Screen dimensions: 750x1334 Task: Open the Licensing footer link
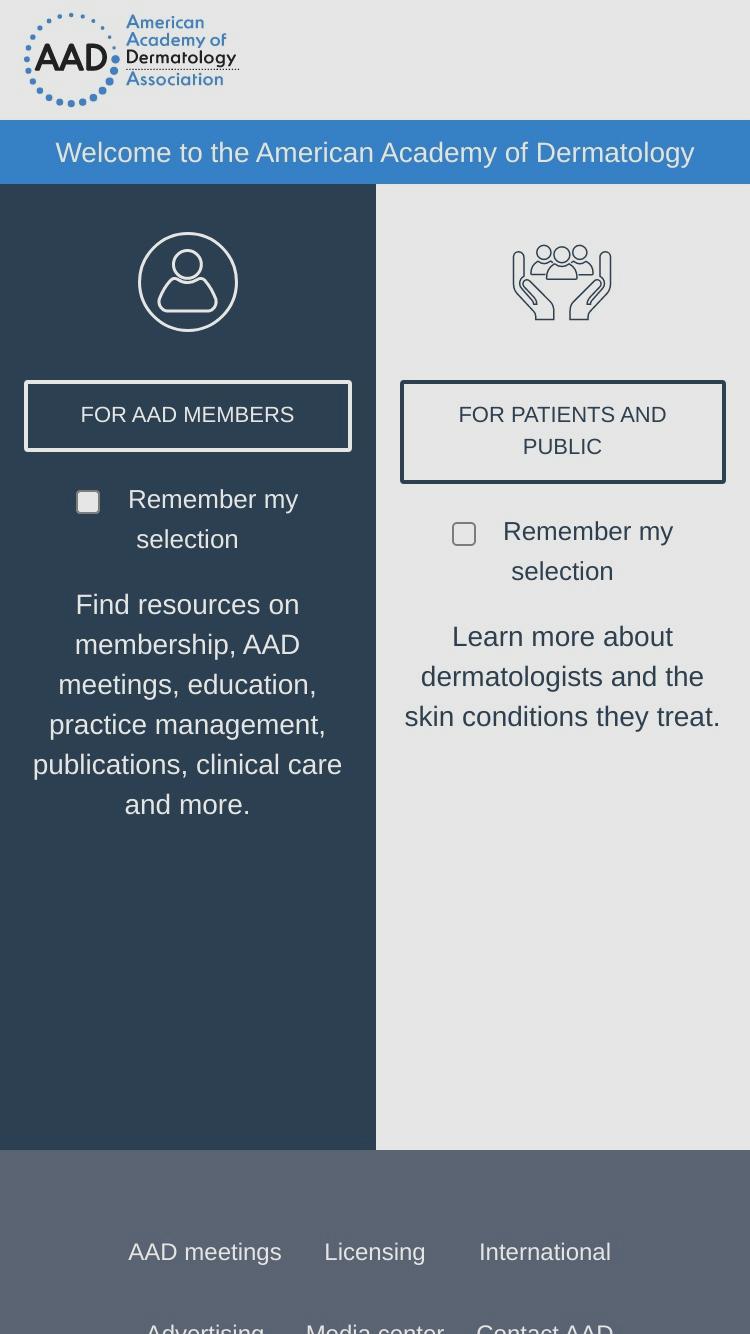pyautogui.click(x=375, y=1252)
